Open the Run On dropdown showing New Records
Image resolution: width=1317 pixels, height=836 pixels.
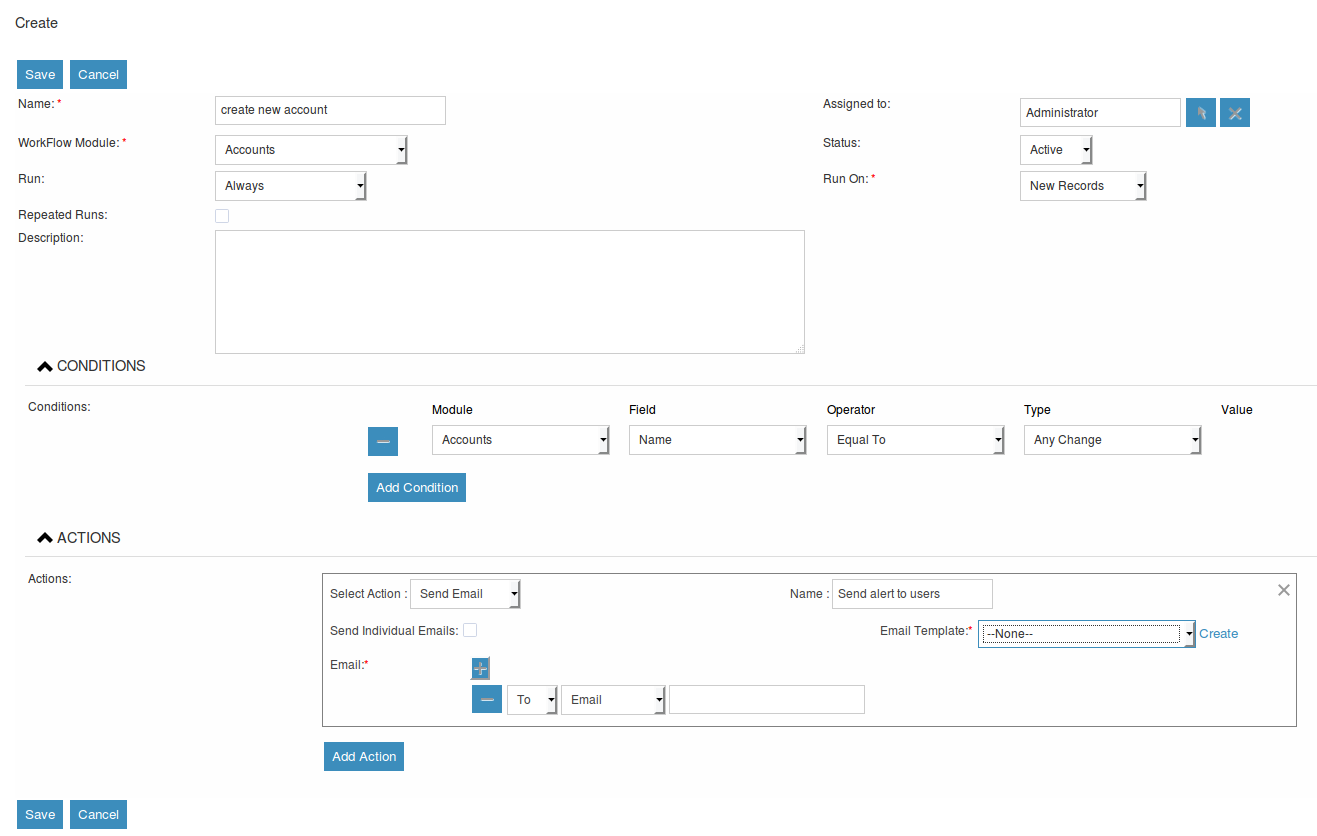pos(1083,186)
